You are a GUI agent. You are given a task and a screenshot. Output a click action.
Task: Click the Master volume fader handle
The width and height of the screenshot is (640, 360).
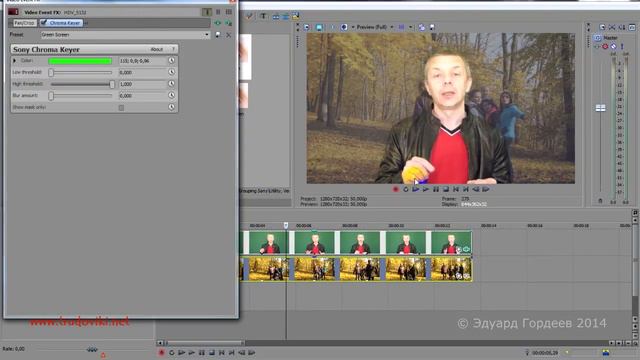click(x=600, y=108)
